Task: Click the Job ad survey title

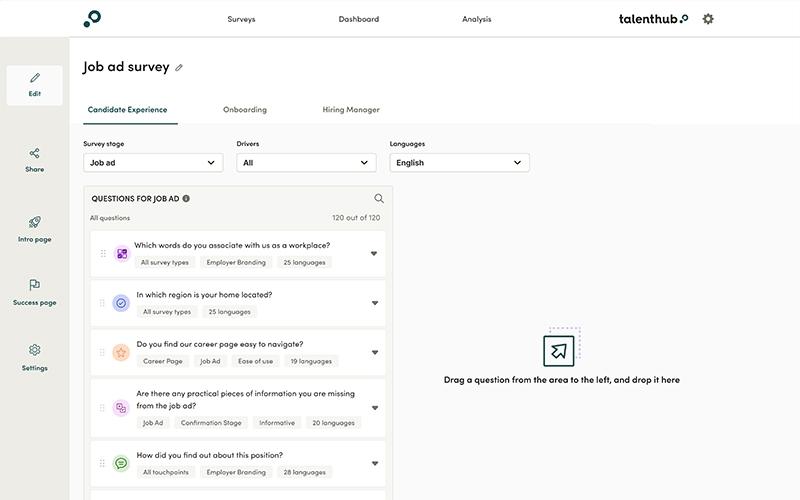Action: (x=126, y=67)
